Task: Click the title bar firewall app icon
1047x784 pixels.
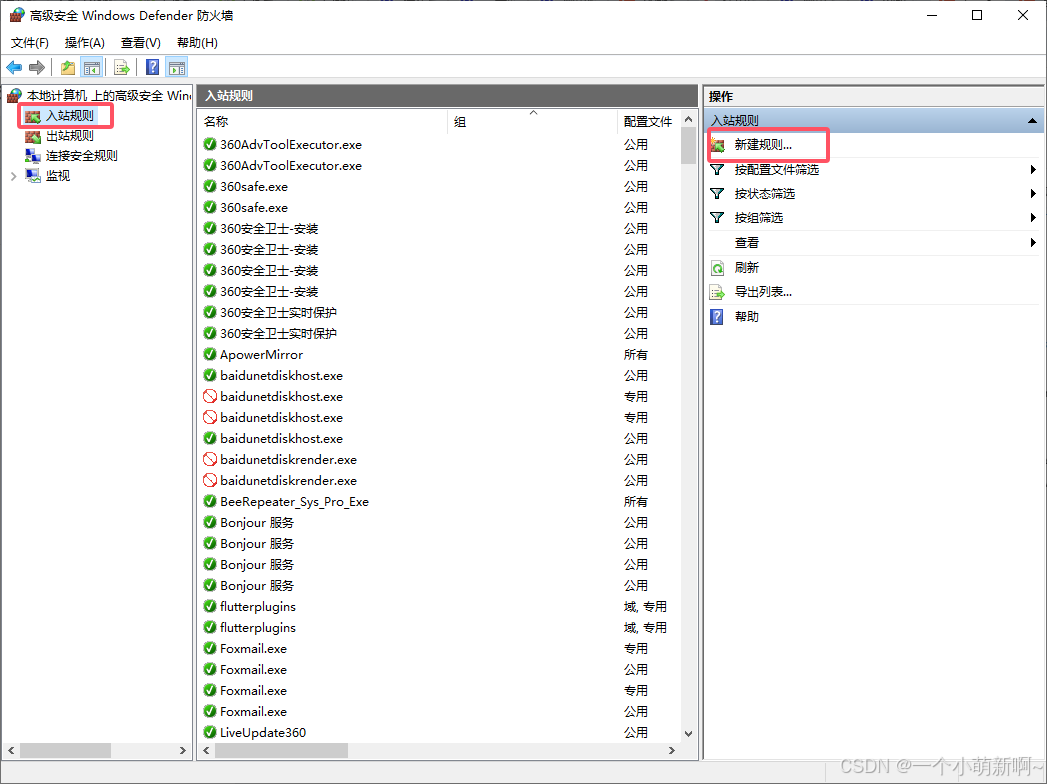Action: click(17, 15)
